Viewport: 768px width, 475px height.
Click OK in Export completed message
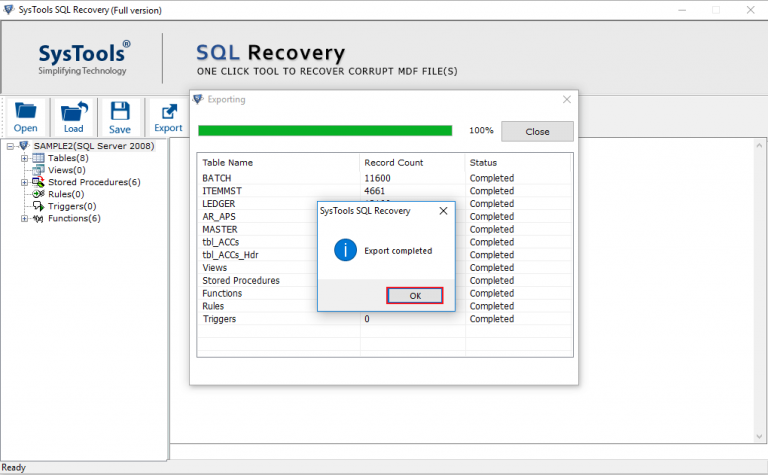tap(415, 296)
